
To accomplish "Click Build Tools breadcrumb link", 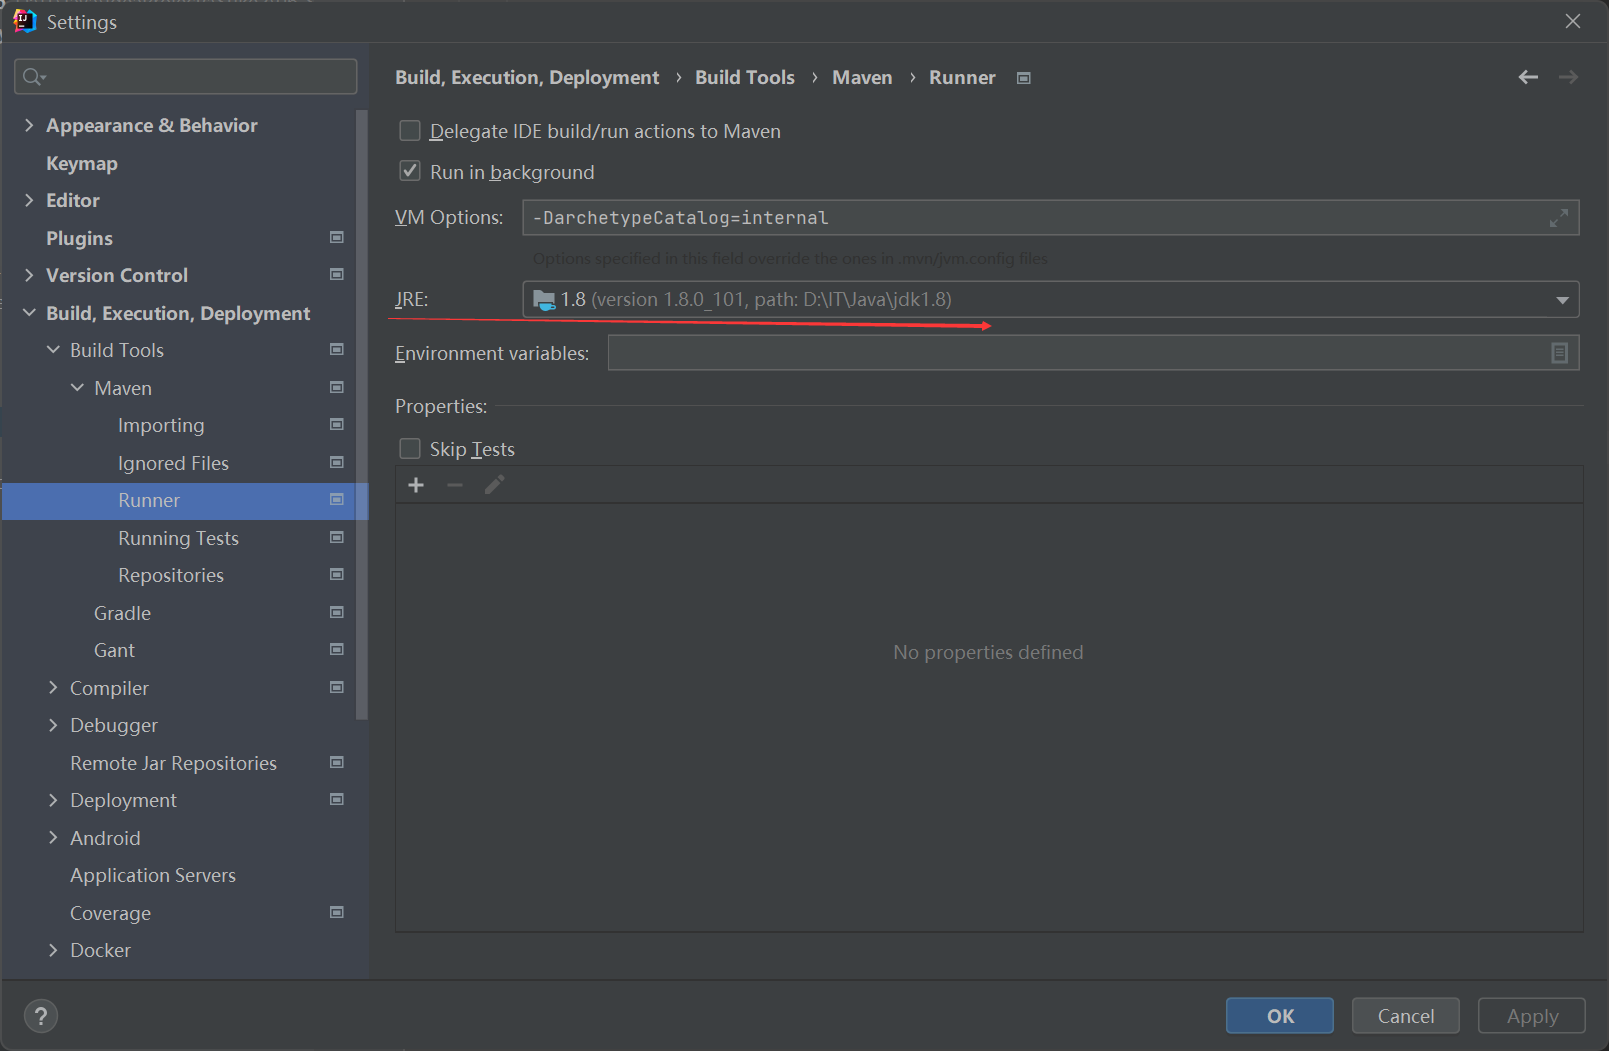I will [745, 77].
